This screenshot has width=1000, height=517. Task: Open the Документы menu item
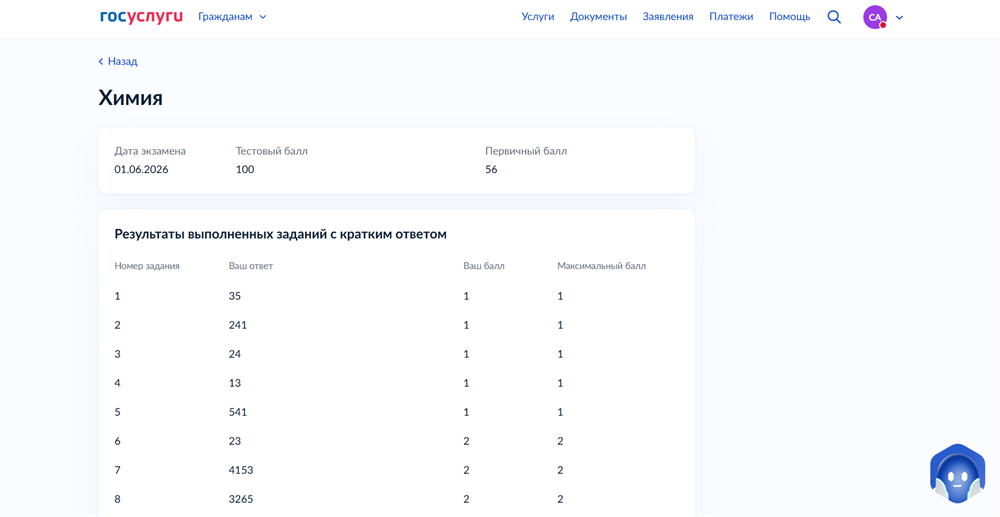[x=598, y=17]
